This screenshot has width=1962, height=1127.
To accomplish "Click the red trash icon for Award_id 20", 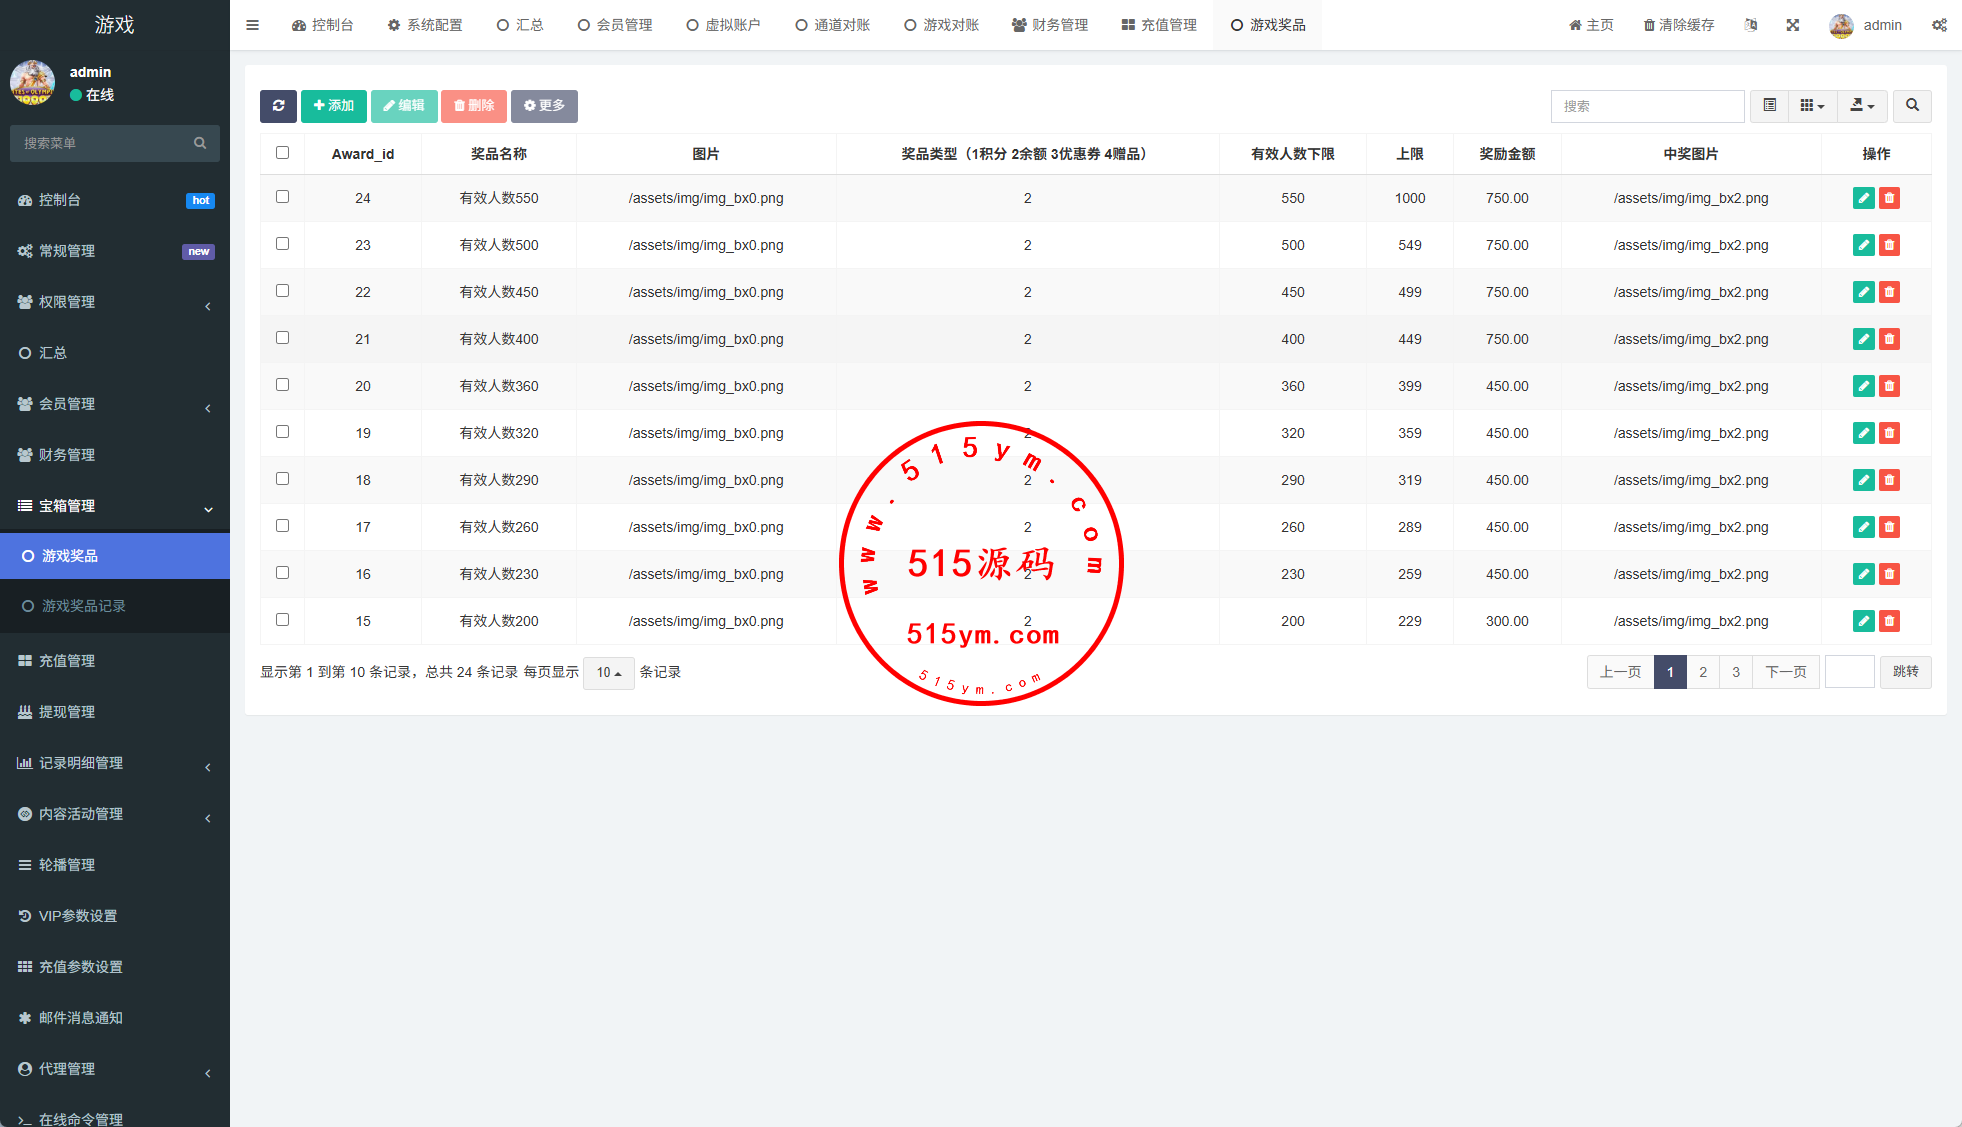I will tap(1889, 386).
